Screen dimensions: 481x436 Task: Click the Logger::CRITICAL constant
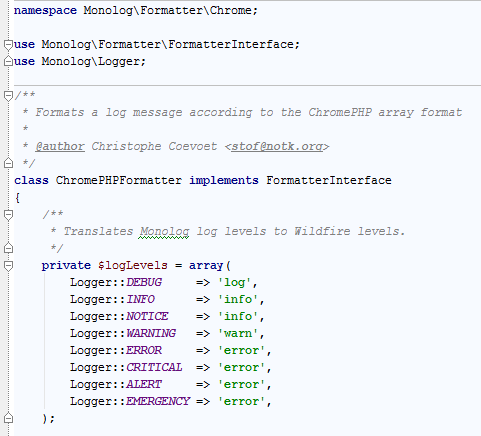coord(126,367)
